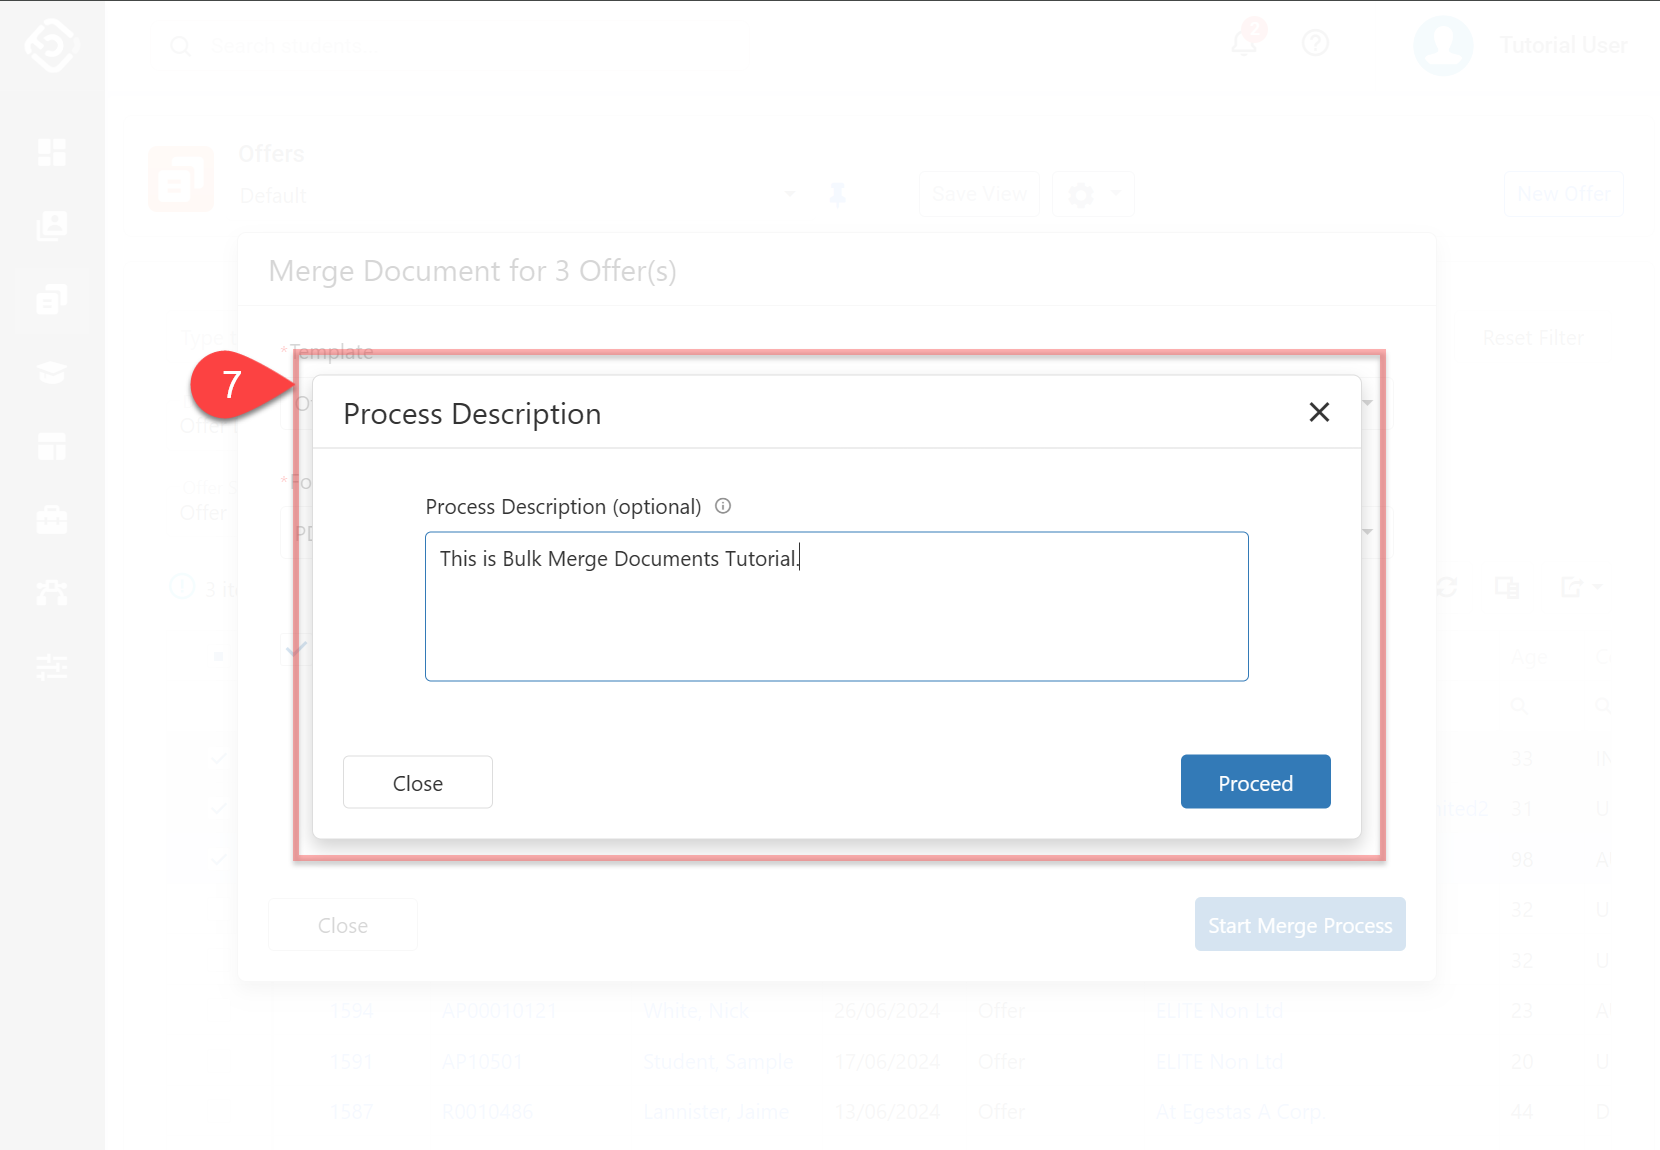Open the briefcase icon in sidebar
Viewport: 1660px width, 1150px height.
click(52, 520)
